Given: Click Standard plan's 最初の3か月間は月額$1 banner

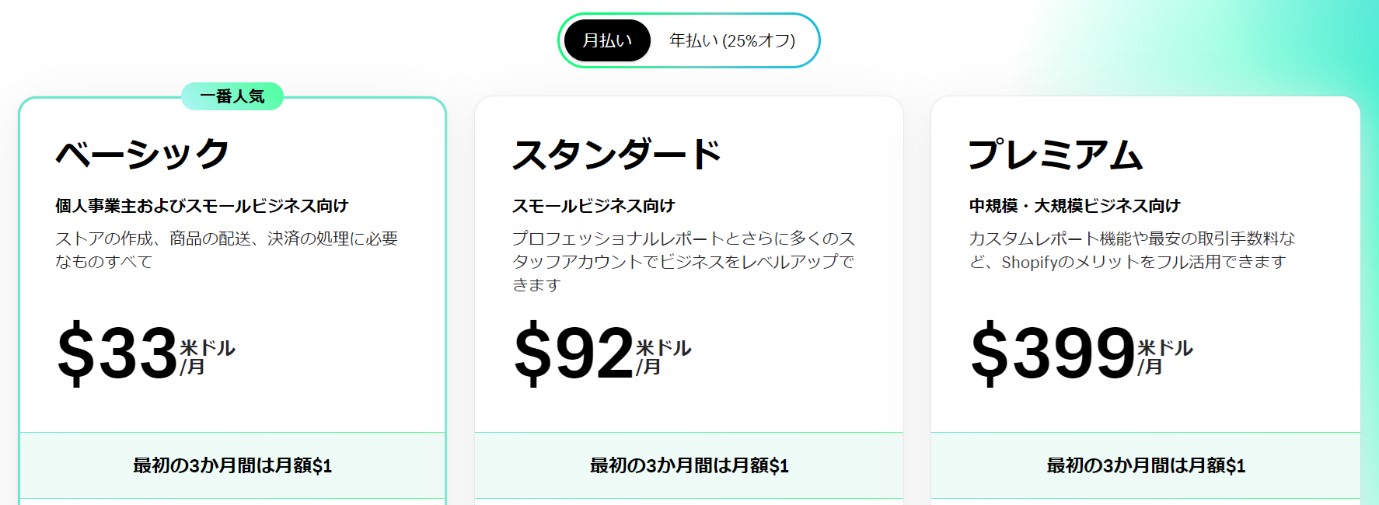Looking at the screenshot, I should (689, 466).
